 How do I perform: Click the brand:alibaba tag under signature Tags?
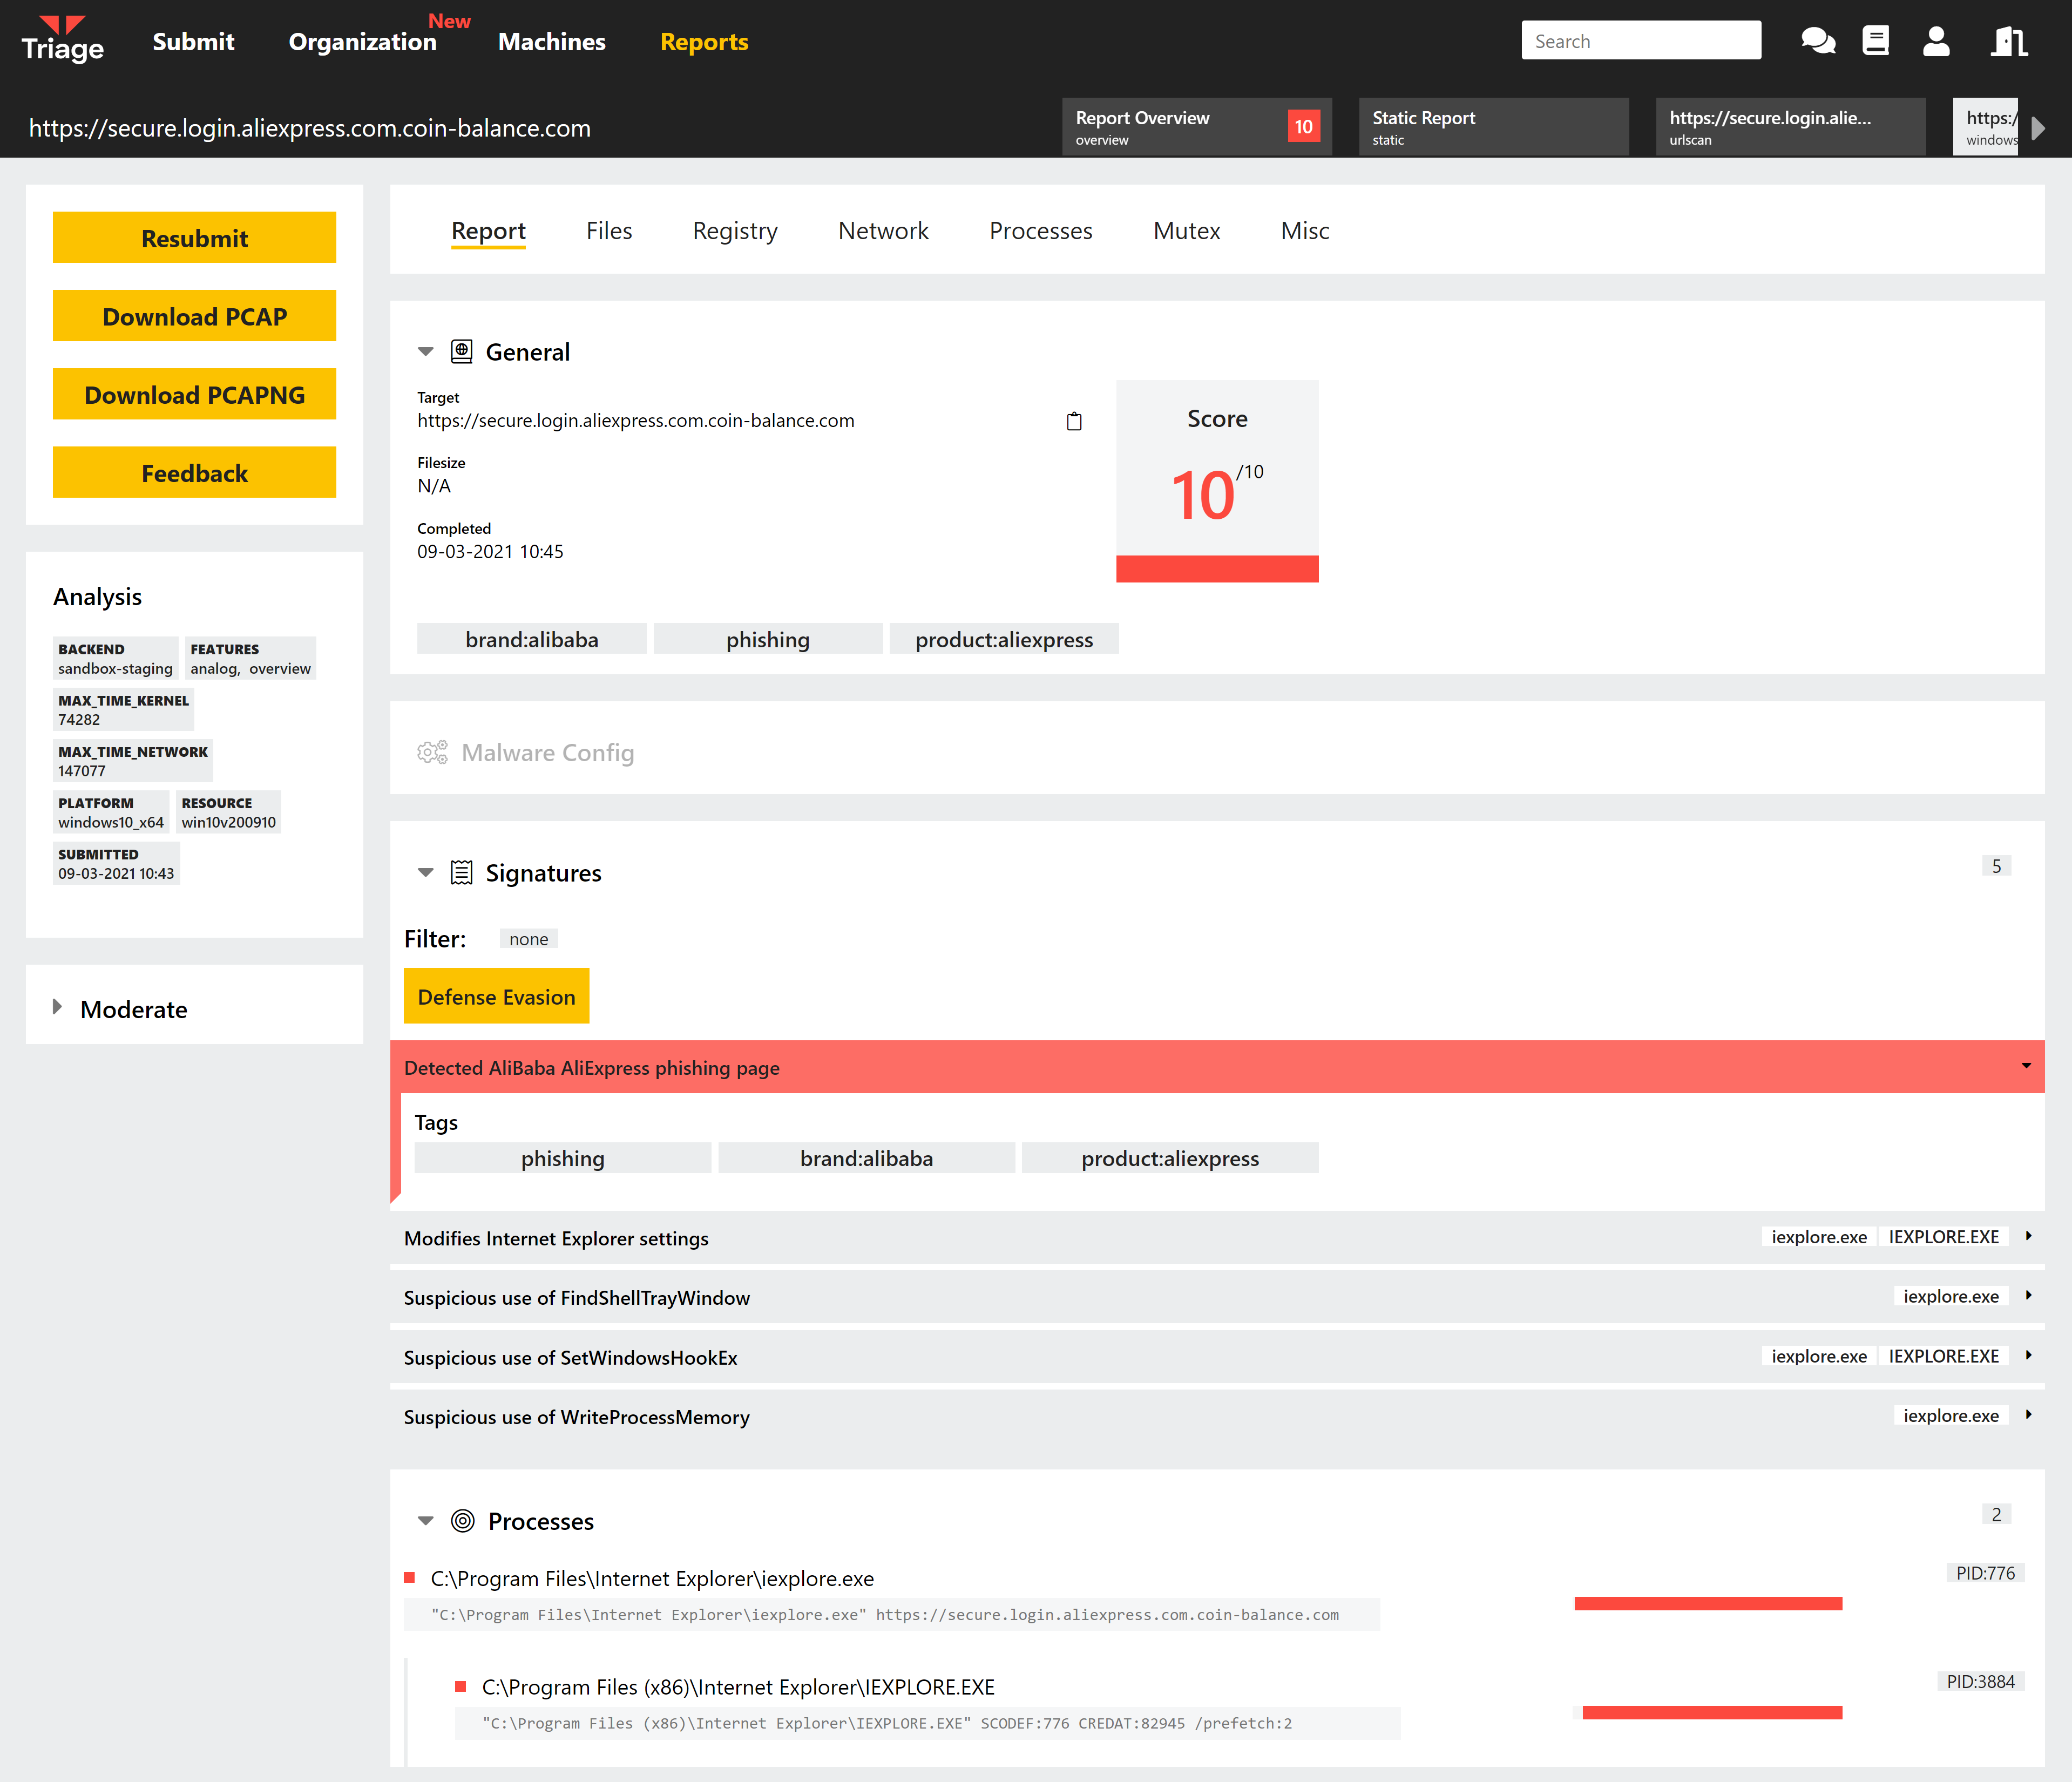pos(866,1158)
